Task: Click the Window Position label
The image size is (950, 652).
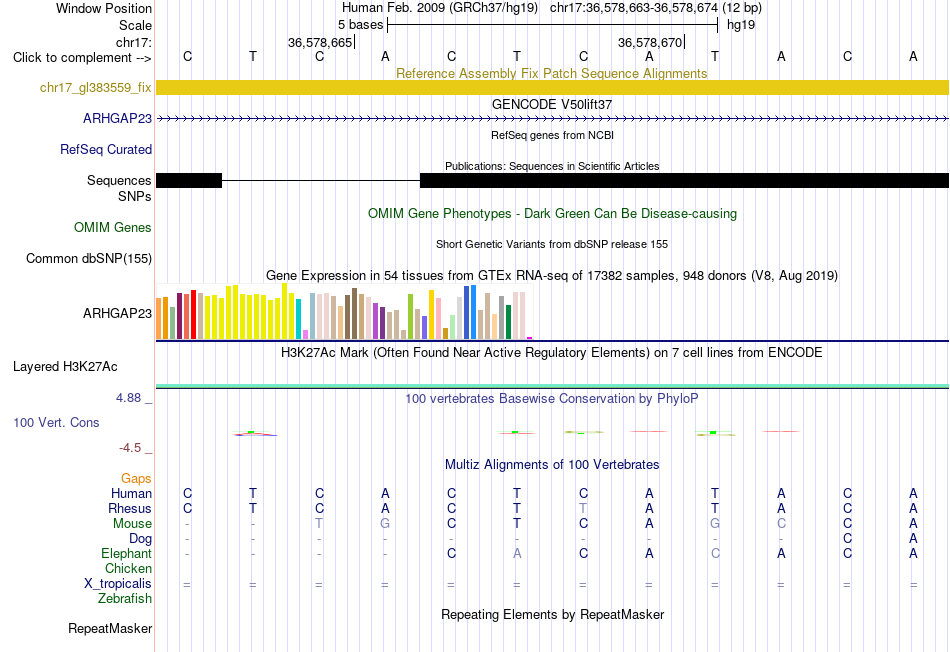Action: [104, 8]
